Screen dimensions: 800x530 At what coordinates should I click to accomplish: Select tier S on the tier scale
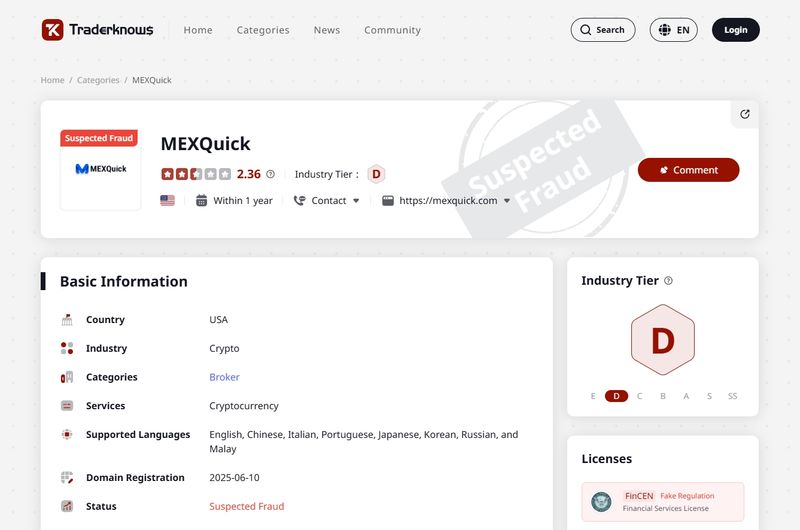pos(709,396)
